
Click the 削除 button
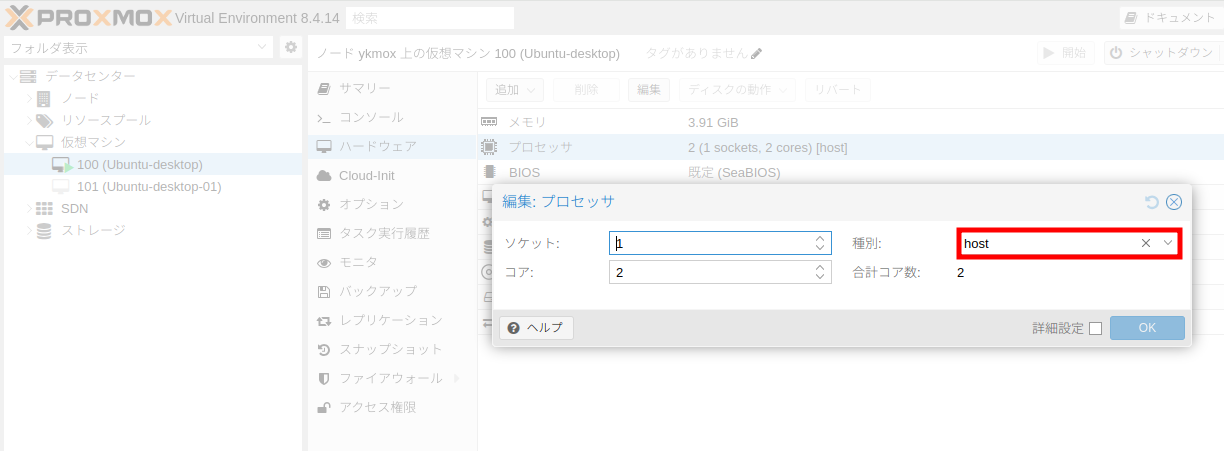[586, 89]
